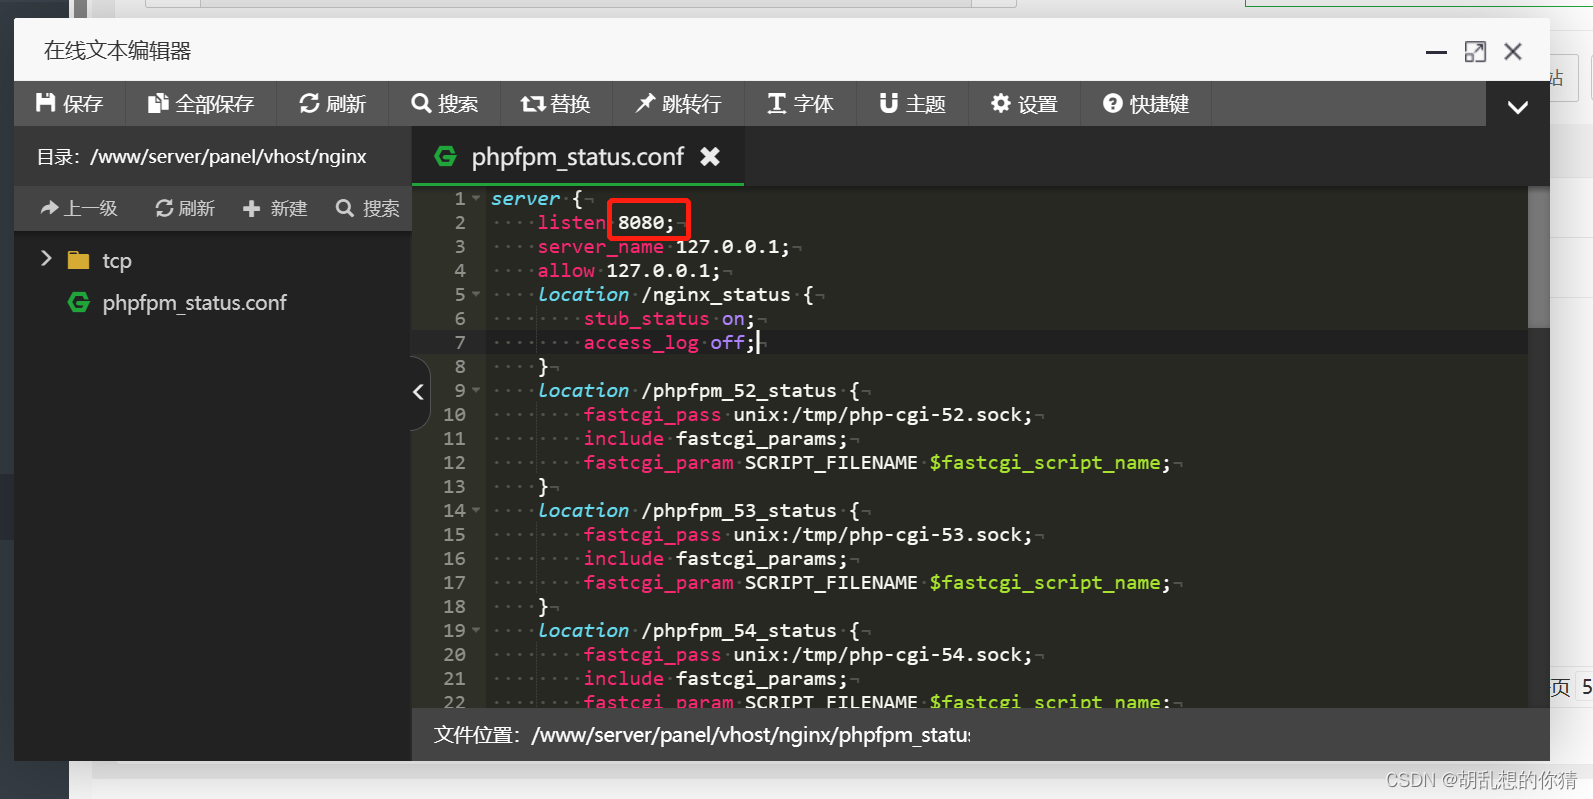This screenshot has height=799, width=1593.
Task: Open the 替换 replace tool
Action: 556,104
